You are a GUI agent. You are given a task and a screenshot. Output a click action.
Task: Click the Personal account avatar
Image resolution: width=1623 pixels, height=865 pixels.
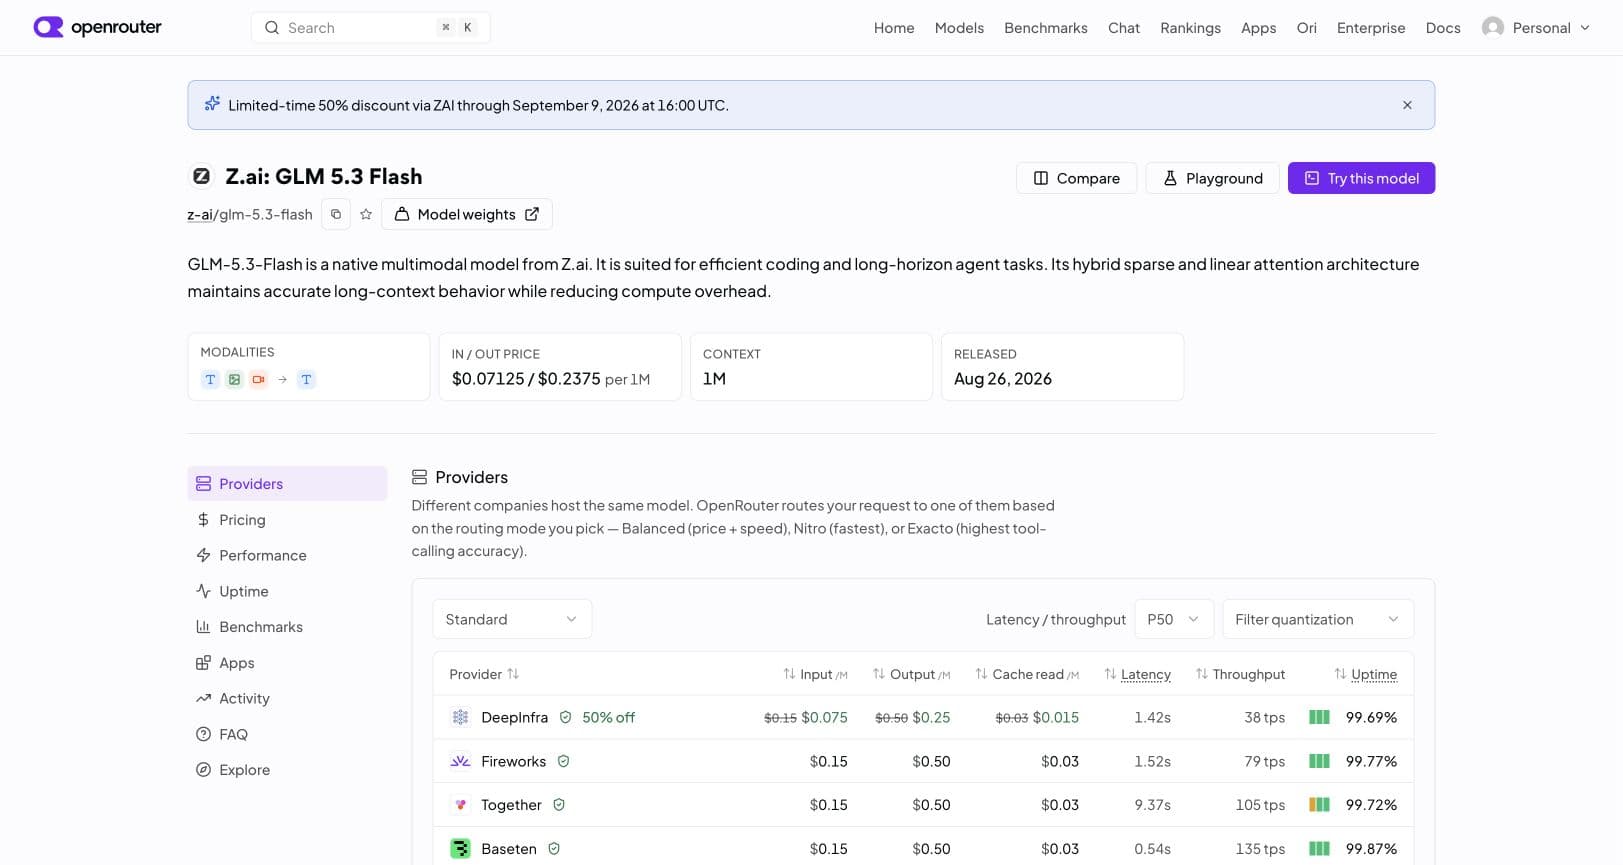[x=1493, y=27]
